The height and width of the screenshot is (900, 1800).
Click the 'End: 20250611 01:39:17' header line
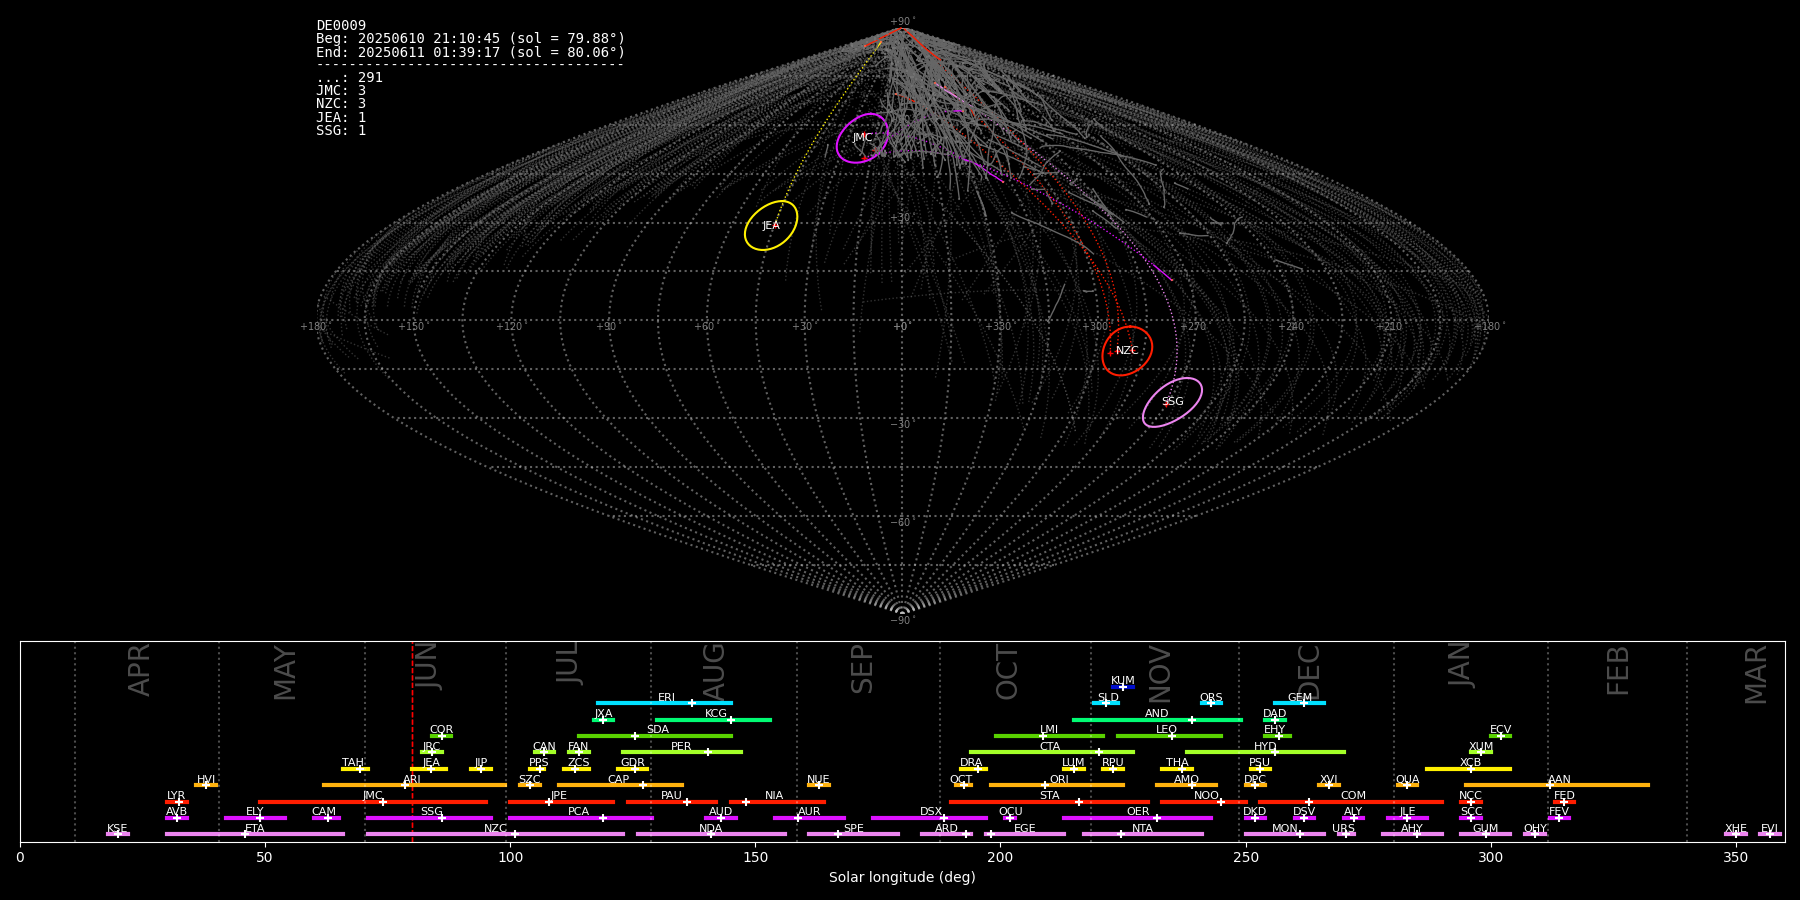click(x=470, y=52)
